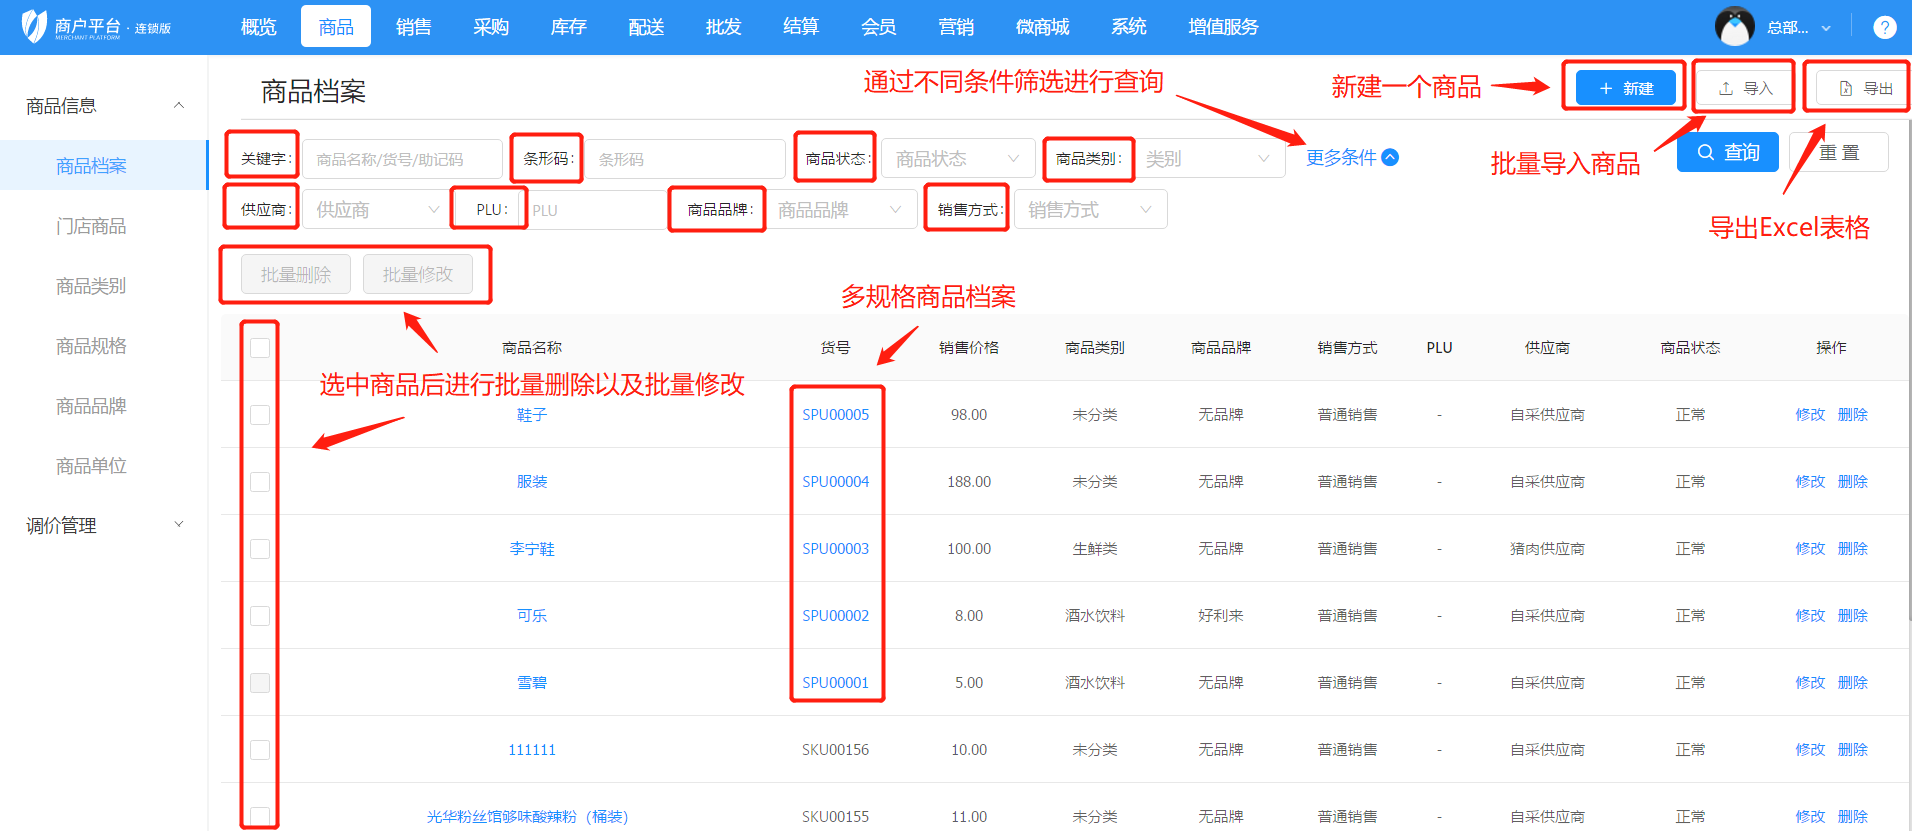The image size is (1912, 831).
Task: Click the blue 新建 button with plus icon
Action: tap(1625, 88)
